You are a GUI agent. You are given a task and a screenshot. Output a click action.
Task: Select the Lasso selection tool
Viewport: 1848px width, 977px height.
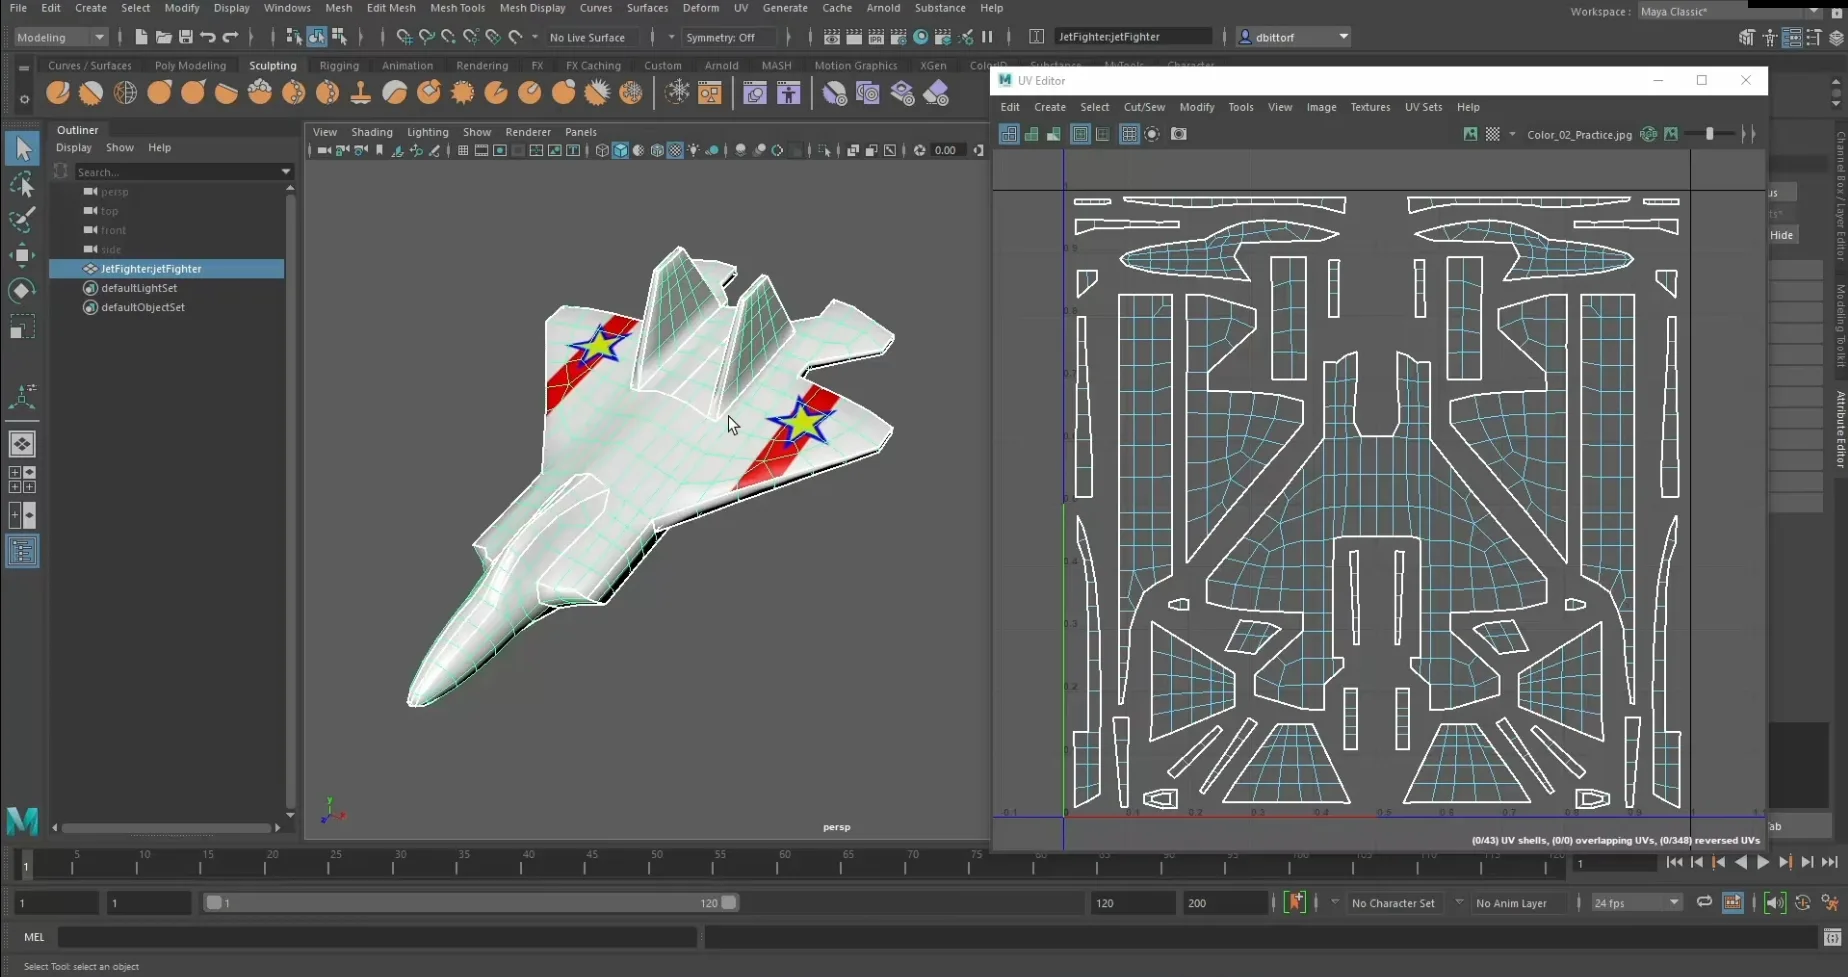[22, 185]
